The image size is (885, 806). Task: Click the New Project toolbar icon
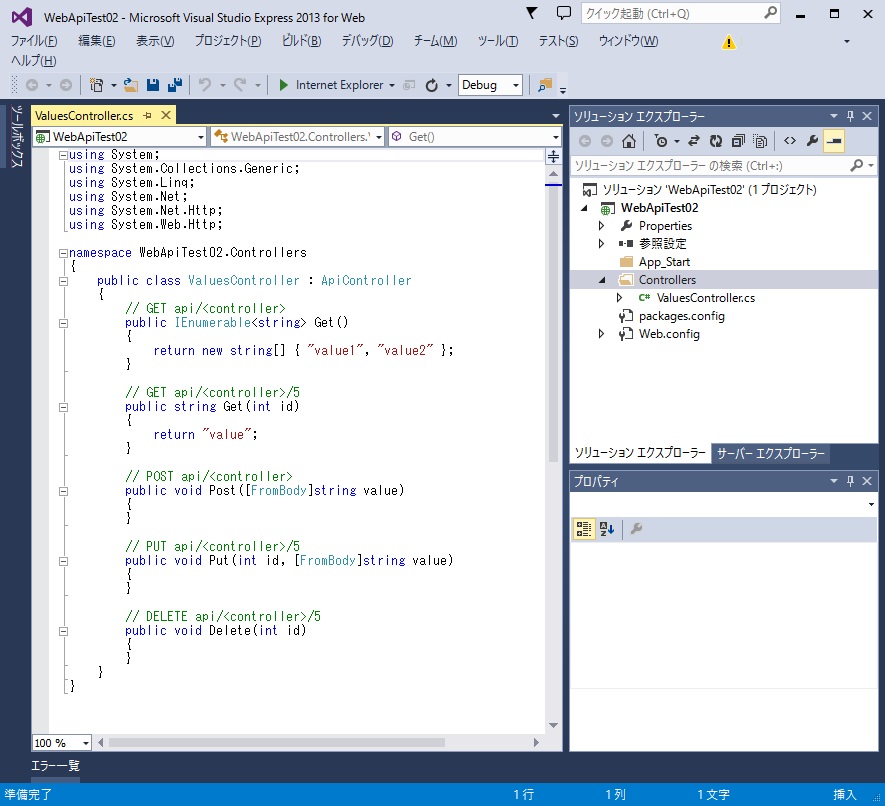(x=97, y=85)
